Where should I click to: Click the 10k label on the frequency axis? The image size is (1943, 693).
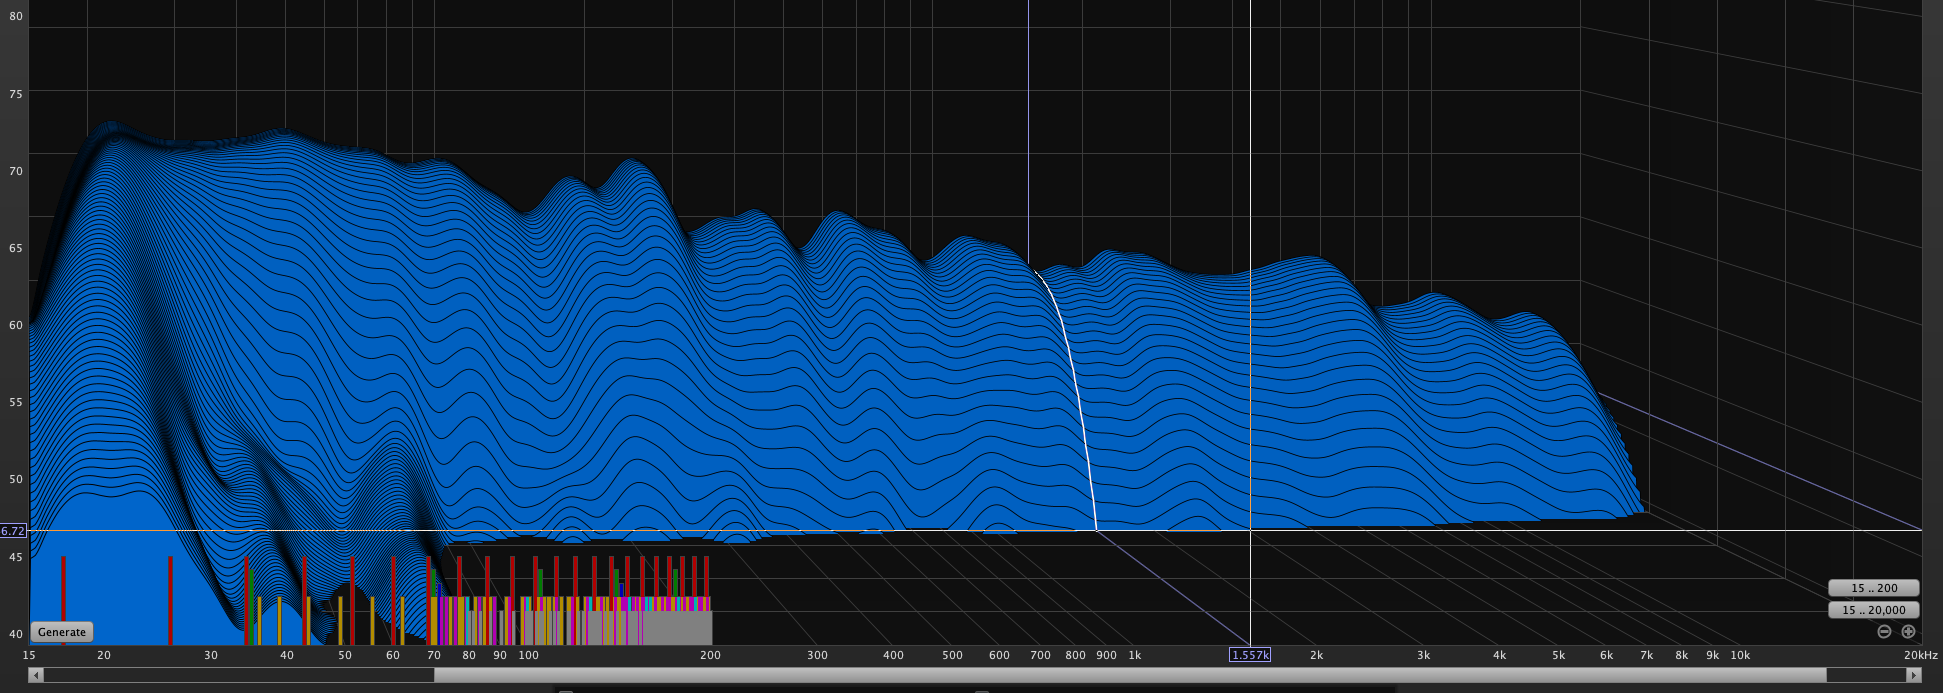1740,656
